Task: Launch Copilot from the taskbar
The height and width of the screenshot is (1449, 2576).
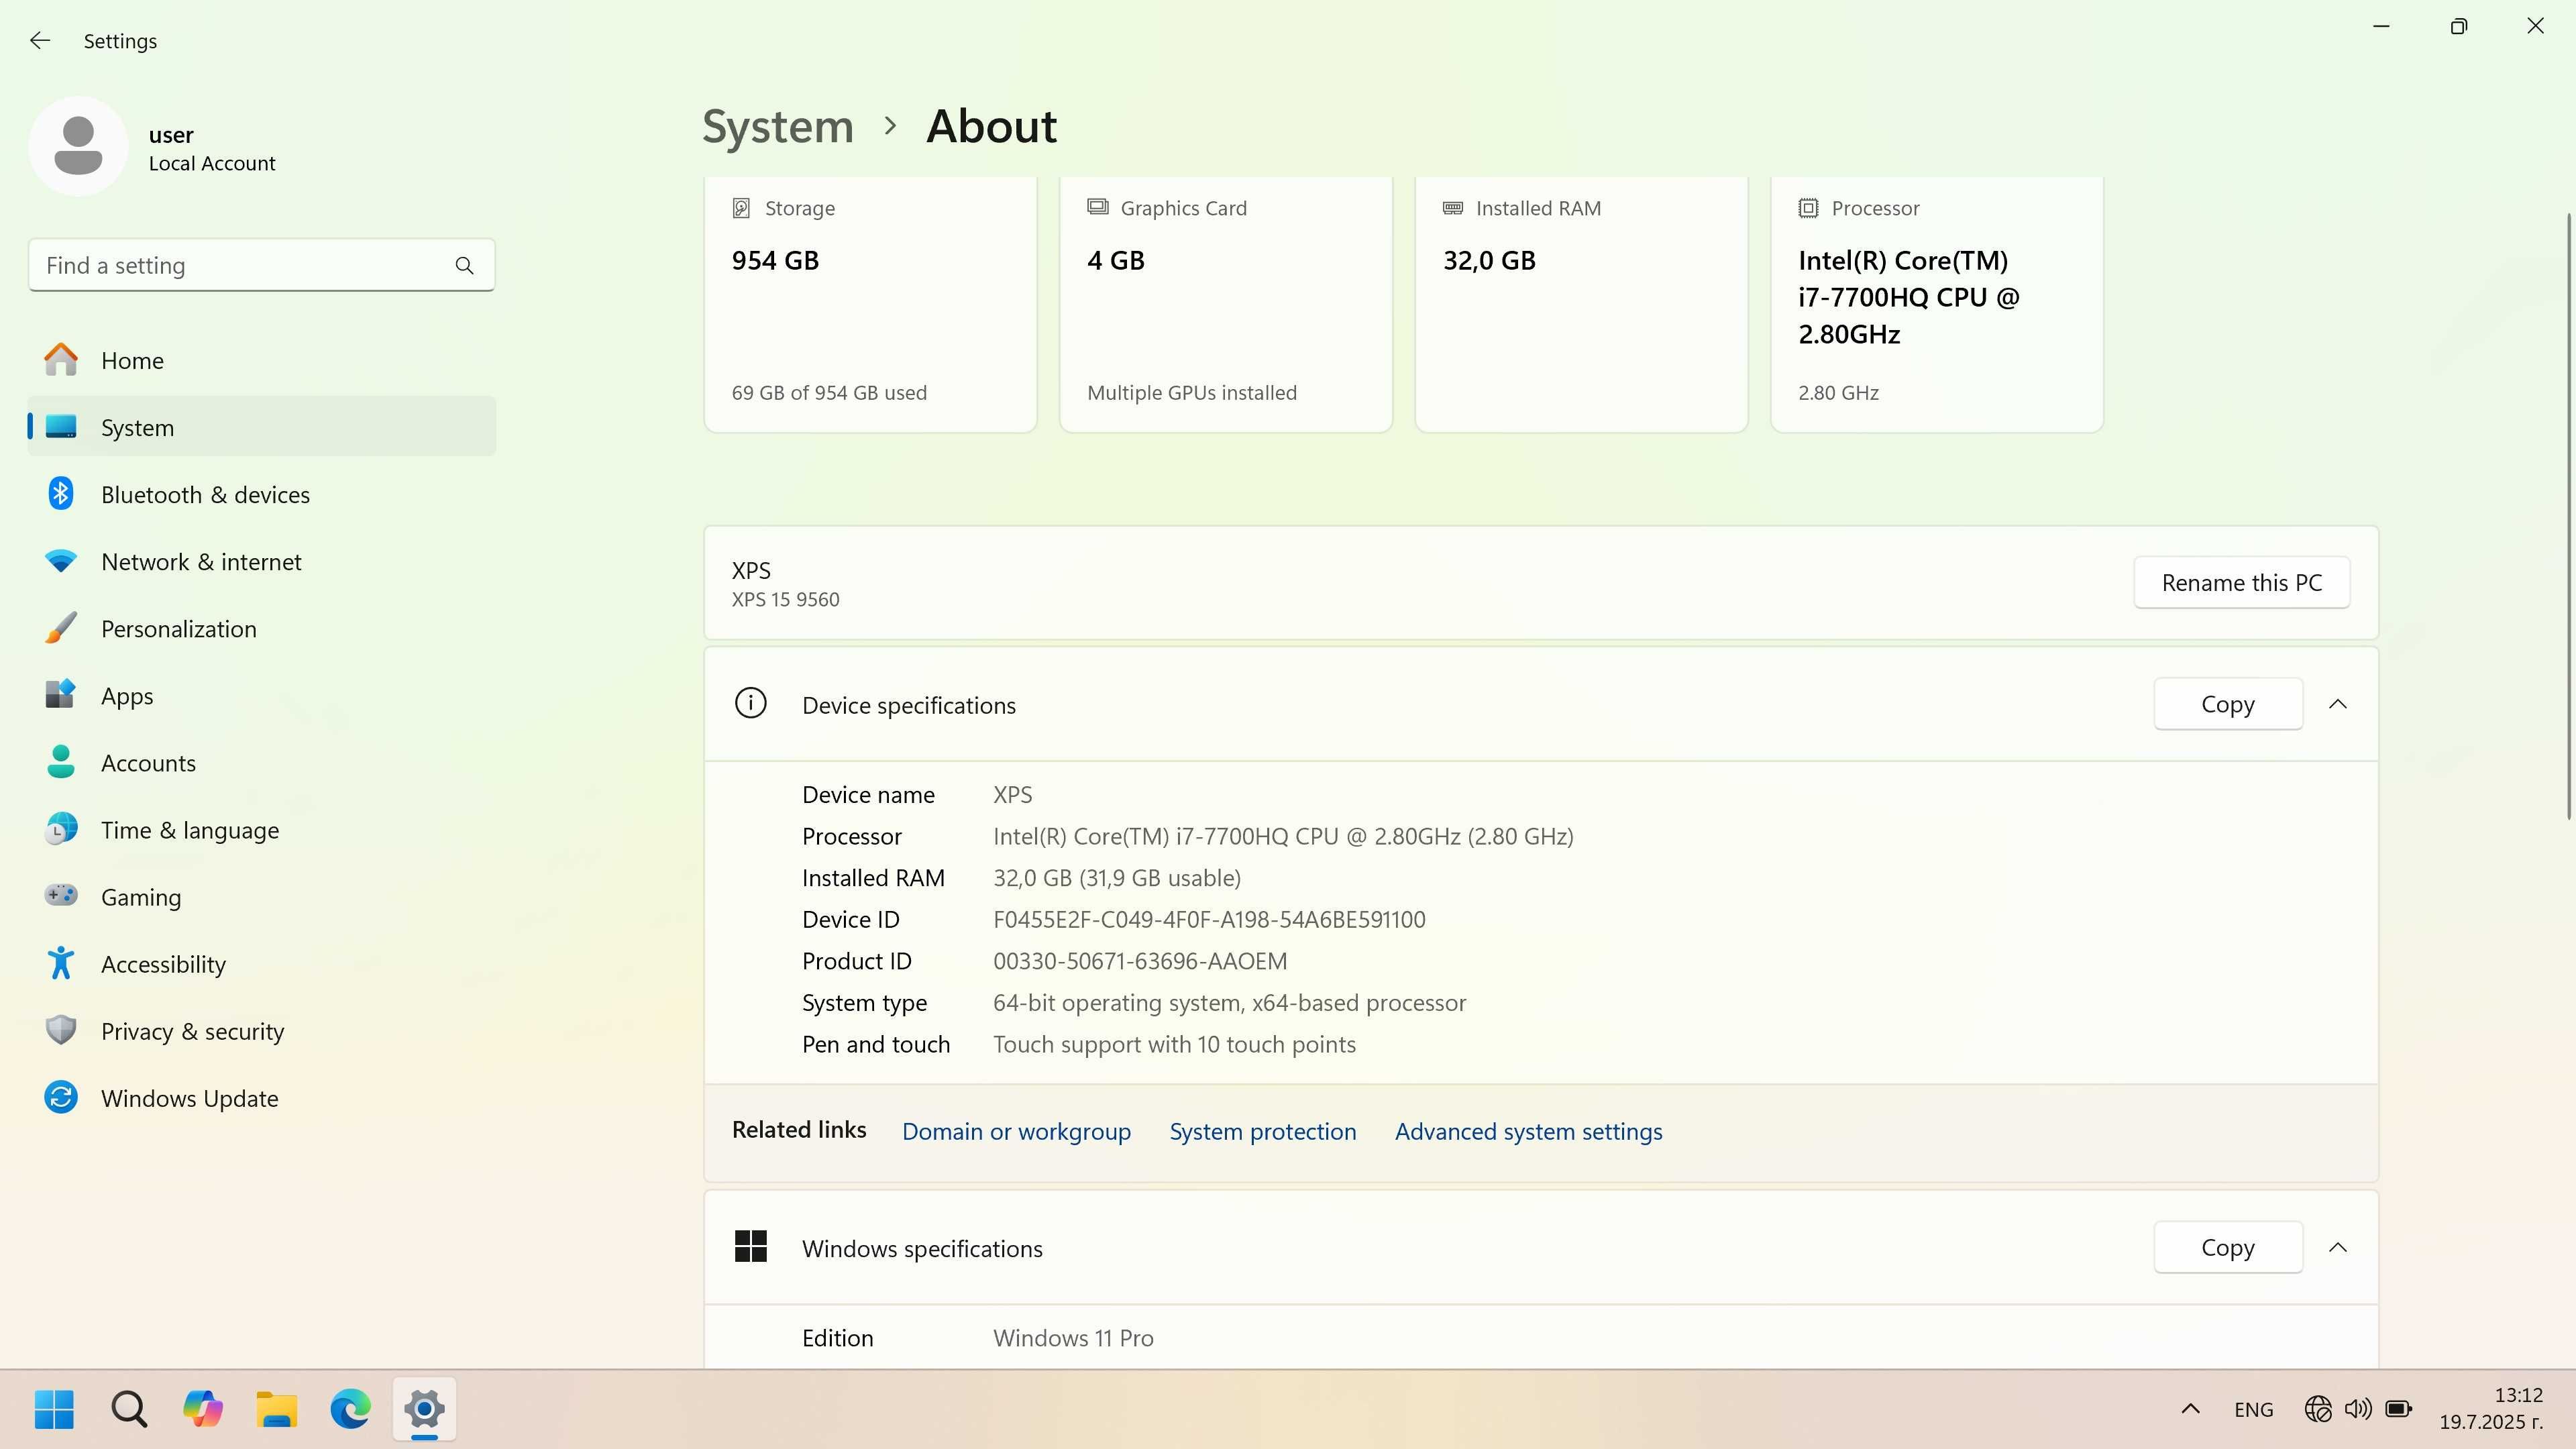Action: click(203, 1409)
